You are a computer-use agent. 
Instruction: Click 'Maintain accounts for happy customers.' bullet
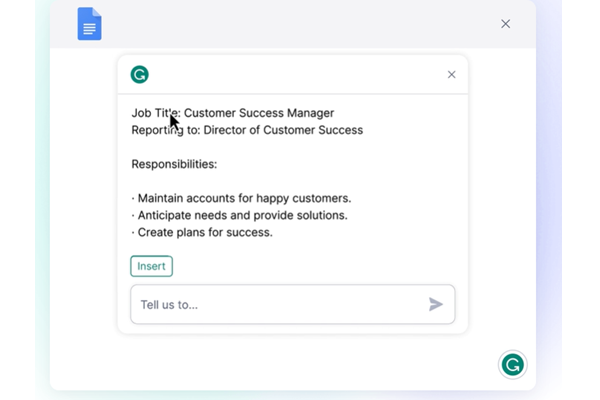pos(241,198)
